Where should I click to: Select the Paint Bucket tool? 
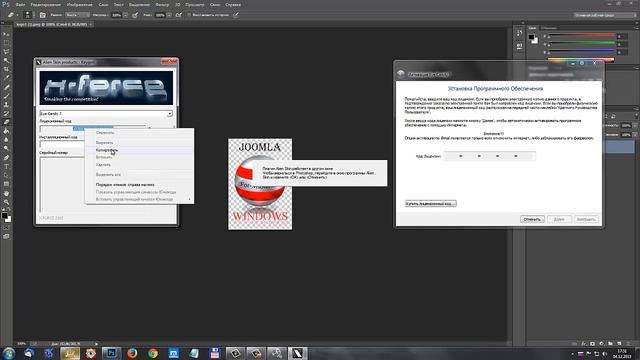click(x=6, y=131)
